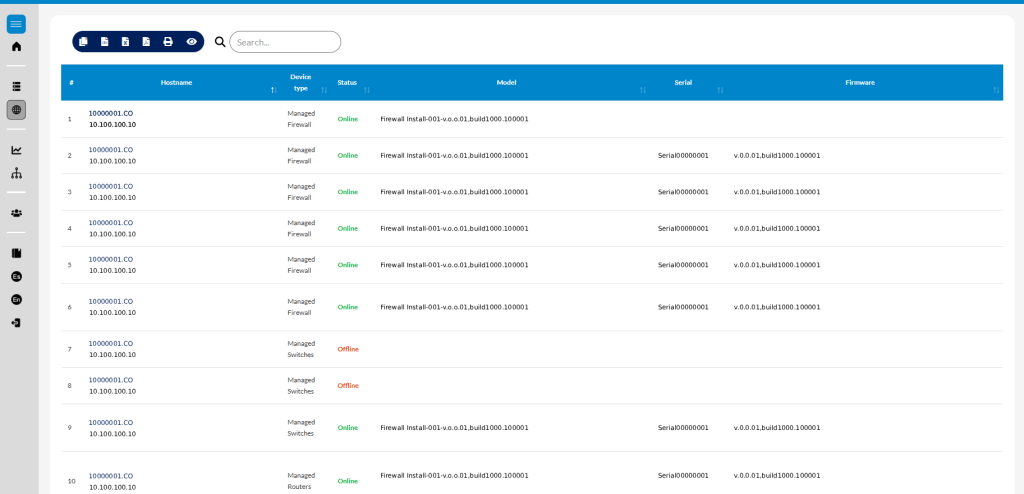Open the users group icon in sidebar
The height and width of the screenshot is (494, 1024).
pos(16,213)
